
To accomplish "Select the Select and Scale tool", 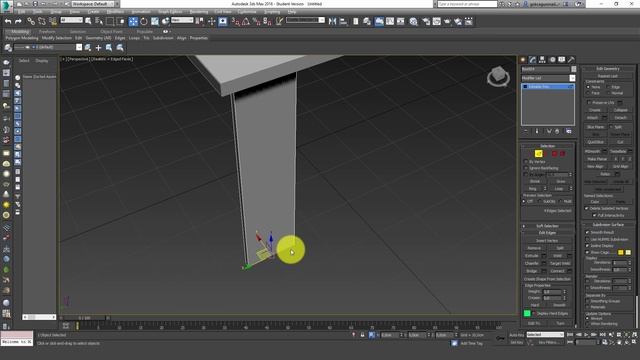I will 155,21.
